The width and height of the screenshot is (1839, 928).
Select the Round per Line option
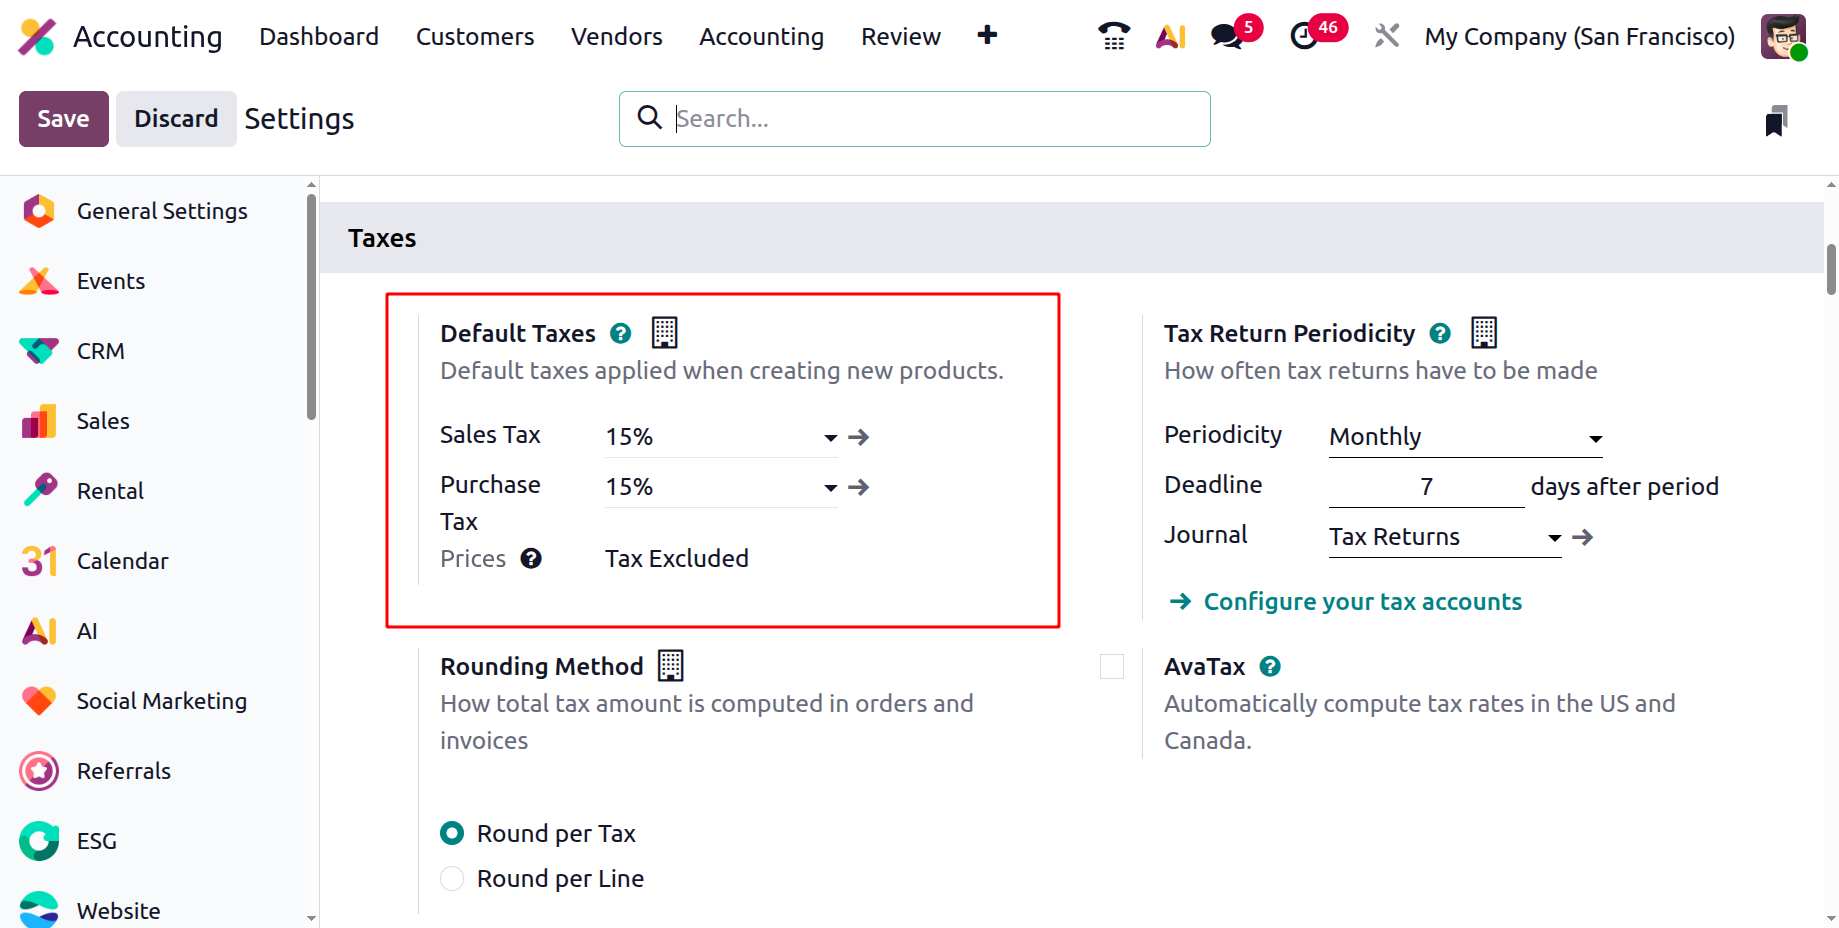tap(453, 878)
